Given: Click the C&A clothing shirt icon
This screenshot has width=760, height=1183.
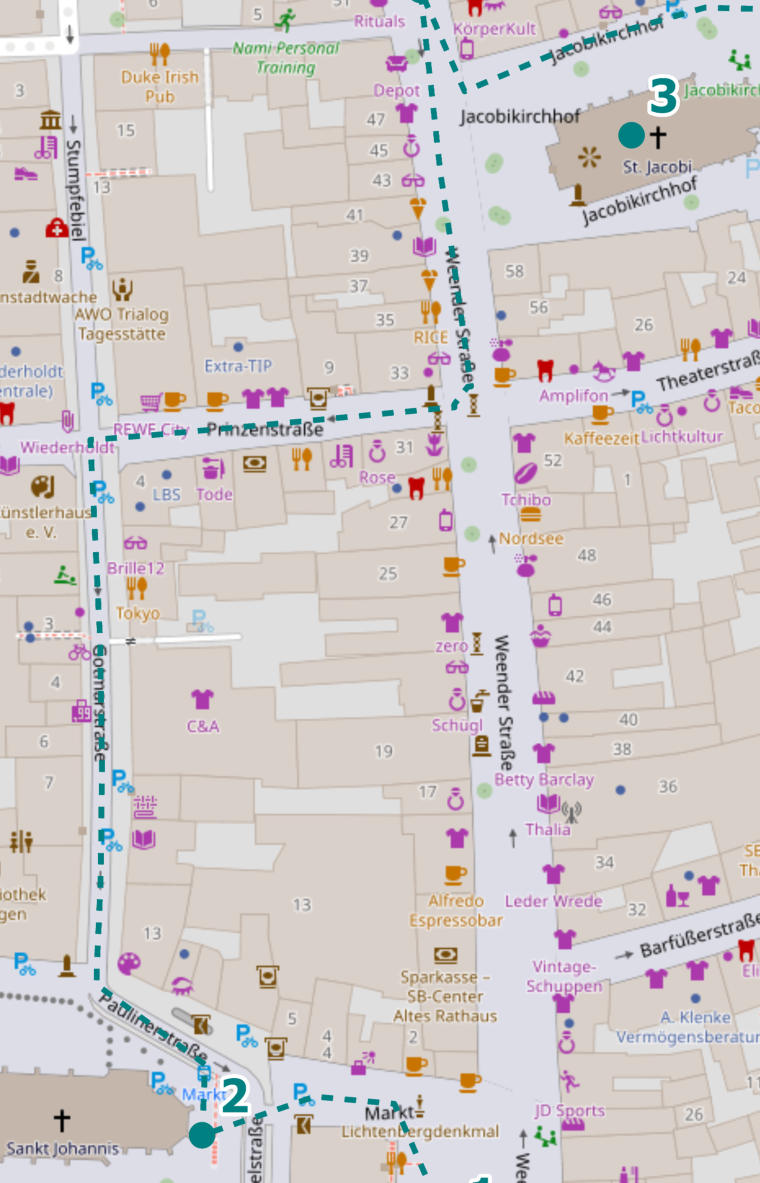Looking at the screenshot, I should [202, 699].
